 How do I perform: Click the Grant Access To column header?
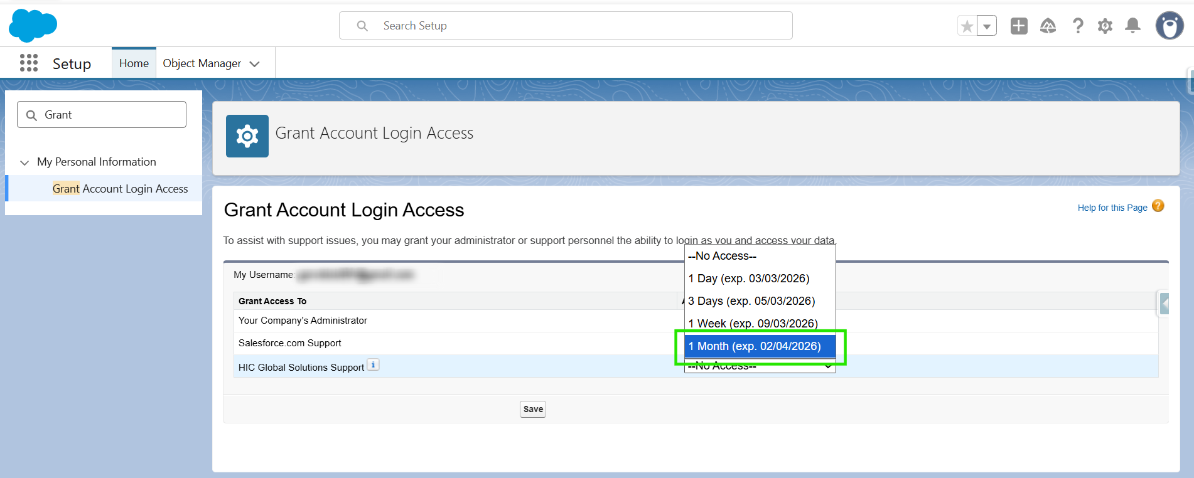273,301
